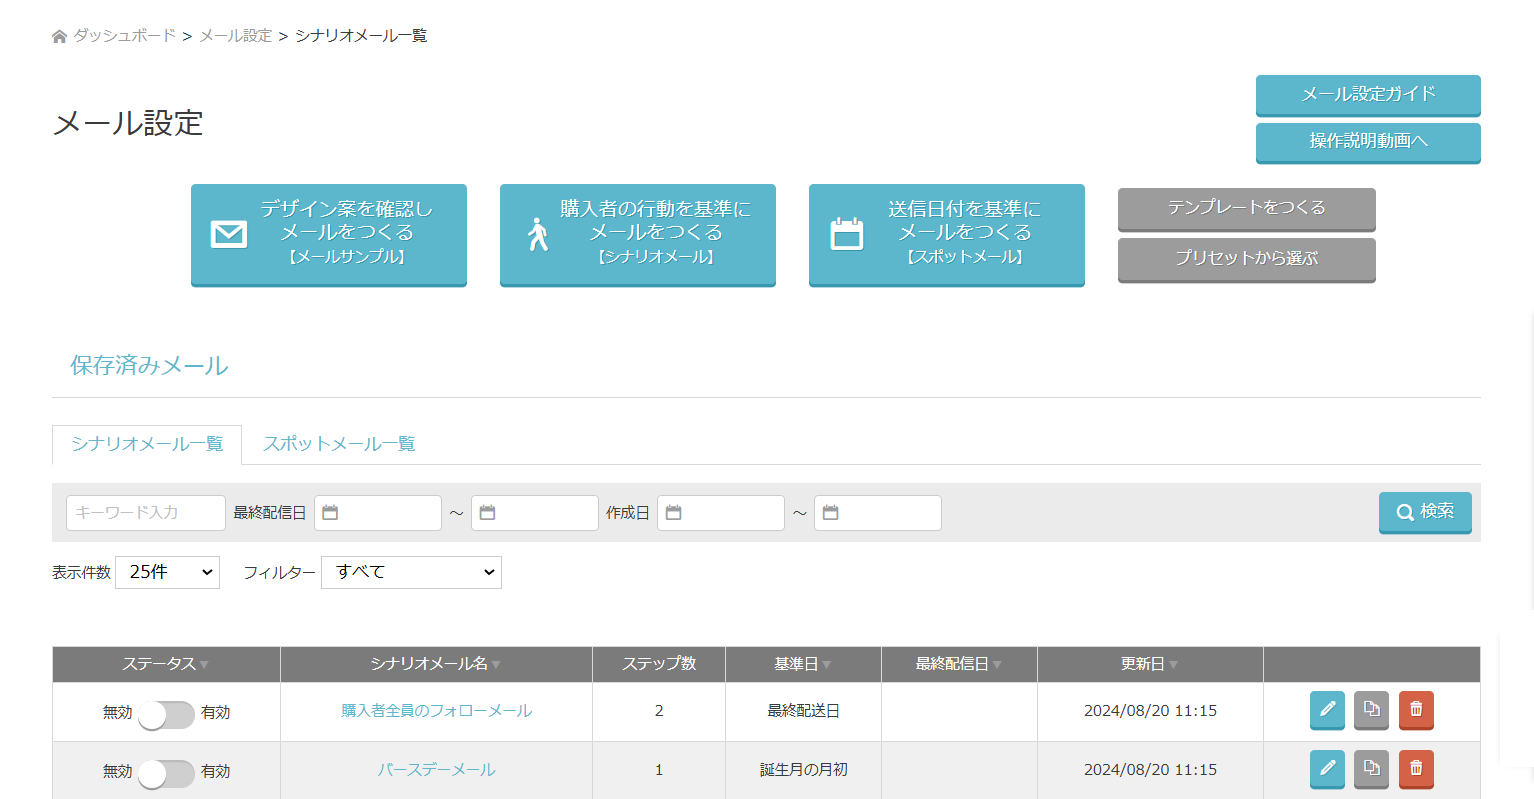Click the trash icon for バースデーメール
Viewport: 1534px width, 799px height.
coord(1416,769)
